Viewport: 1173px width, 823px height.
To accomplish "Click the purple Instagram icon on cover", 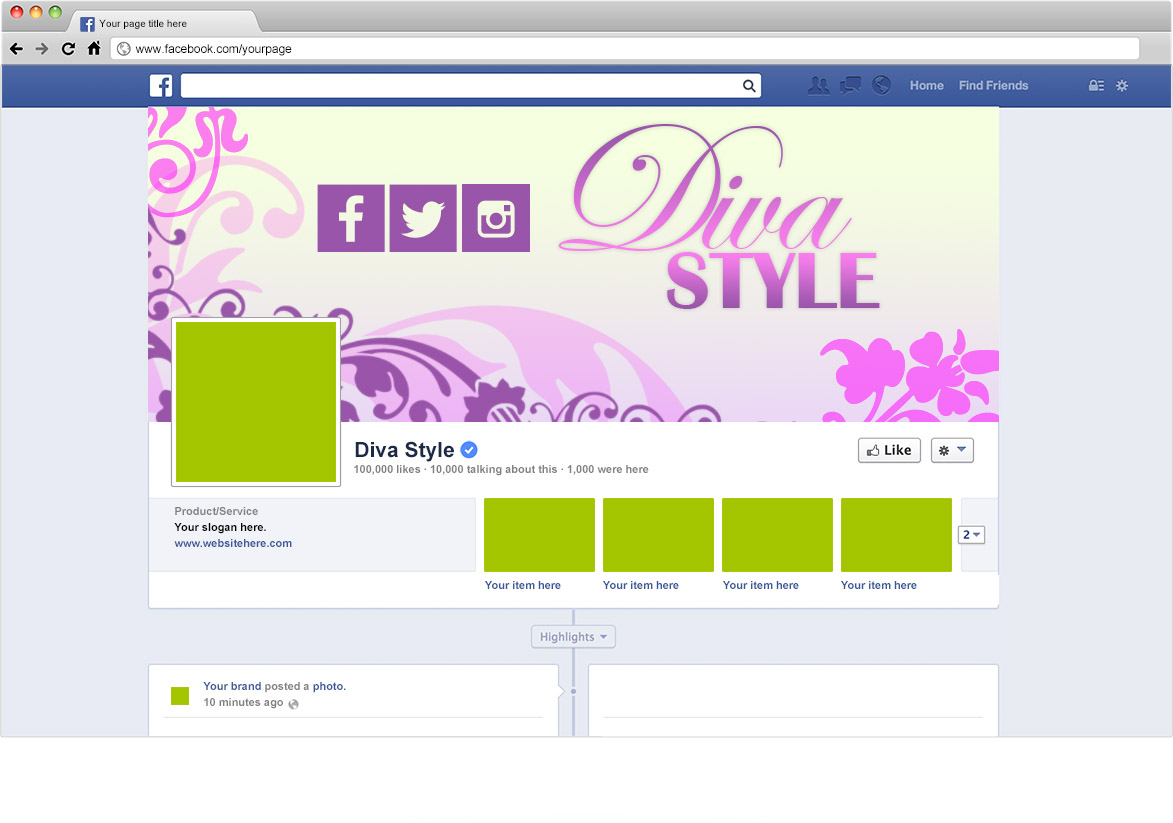I will [496, 218].
